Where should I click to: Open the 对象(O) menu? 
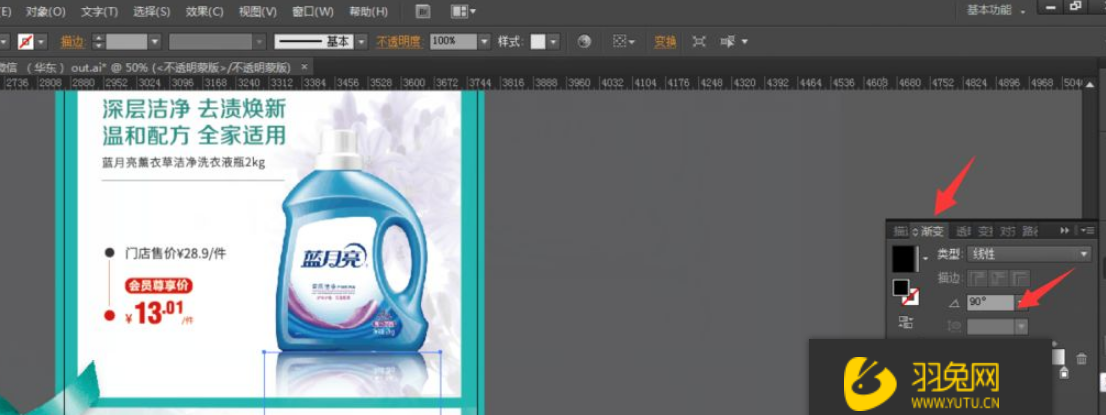coord(45,11)
